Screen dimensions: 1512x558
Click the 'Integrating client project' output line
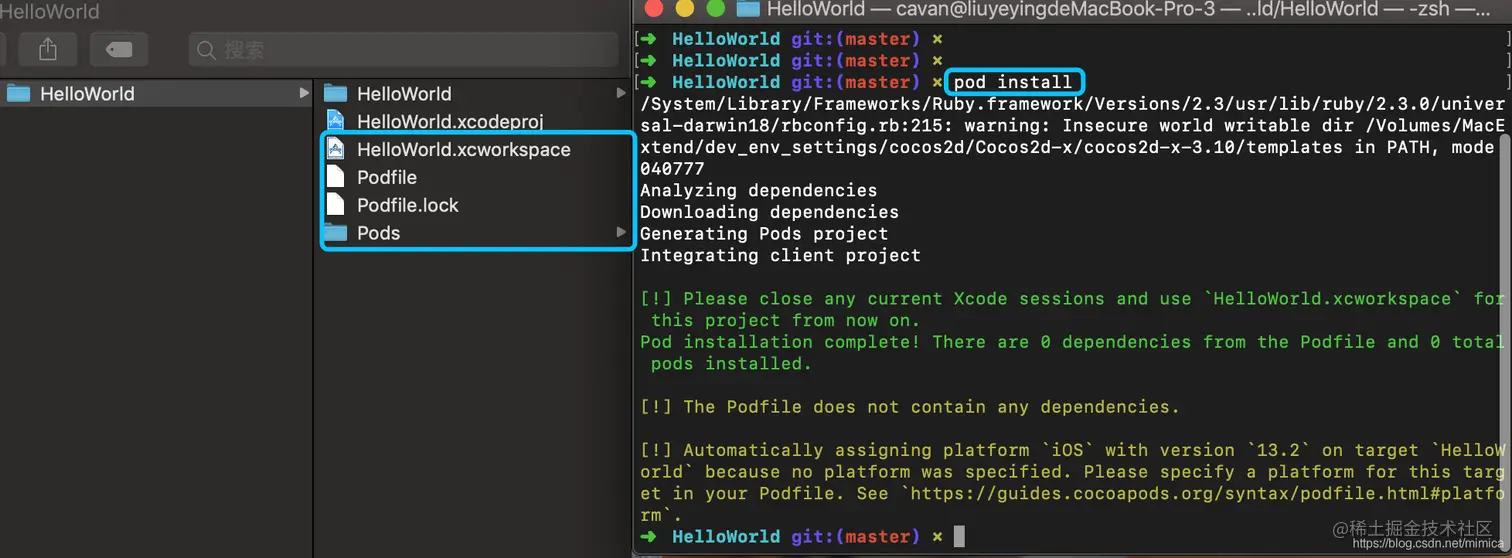pyautogui.click(x=780, y=255)
